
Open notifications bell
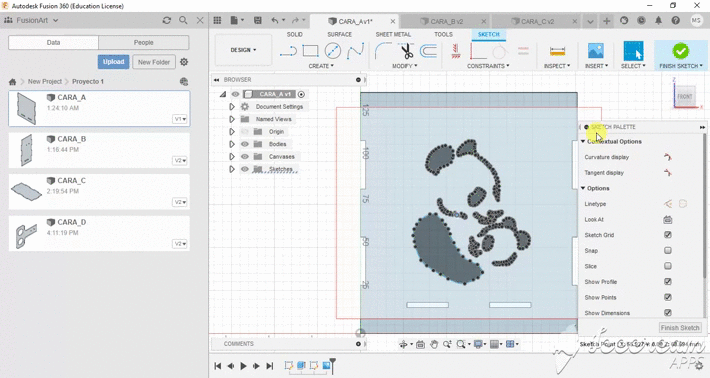click(x=658, y=20)
